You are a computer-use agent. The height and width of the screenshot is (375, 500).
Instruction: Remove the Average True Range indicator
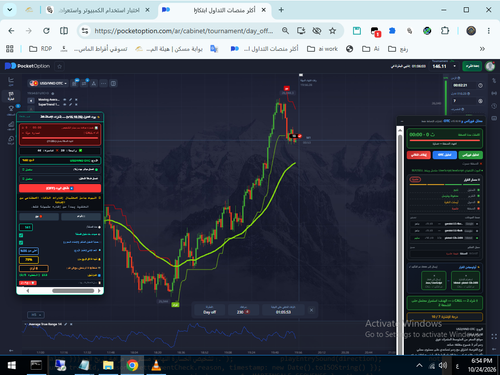point(71,324)
